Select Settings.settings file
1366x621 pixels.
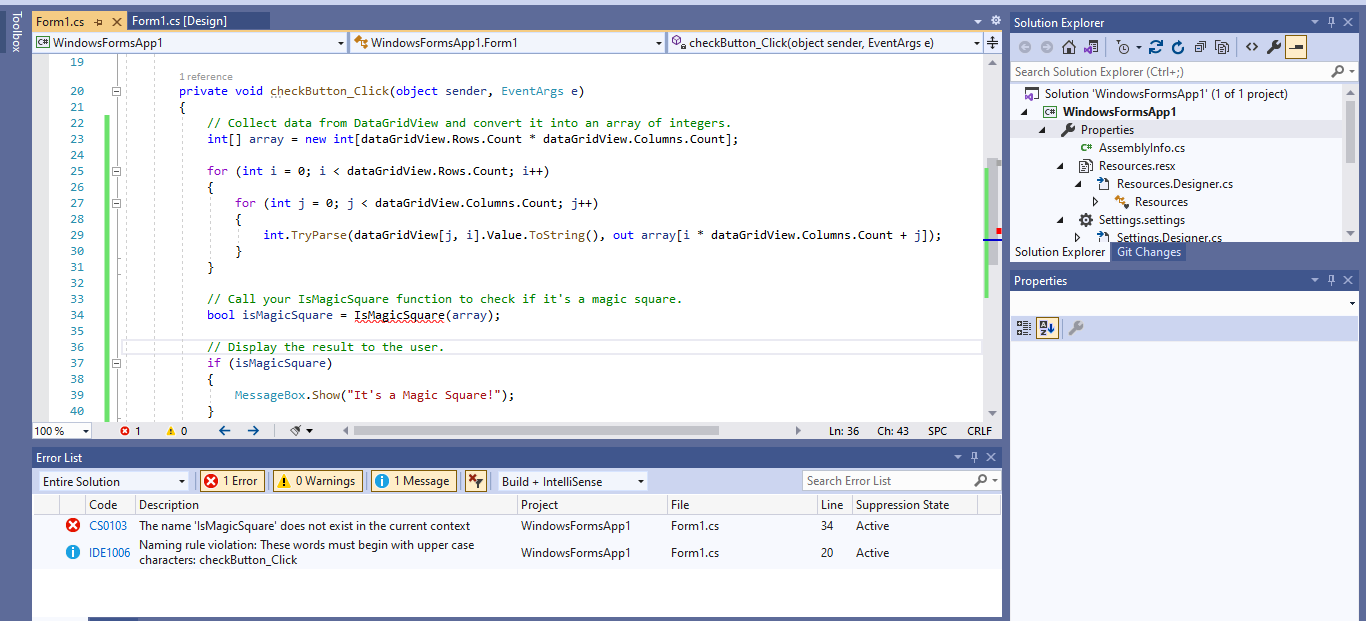(1141, 220)
